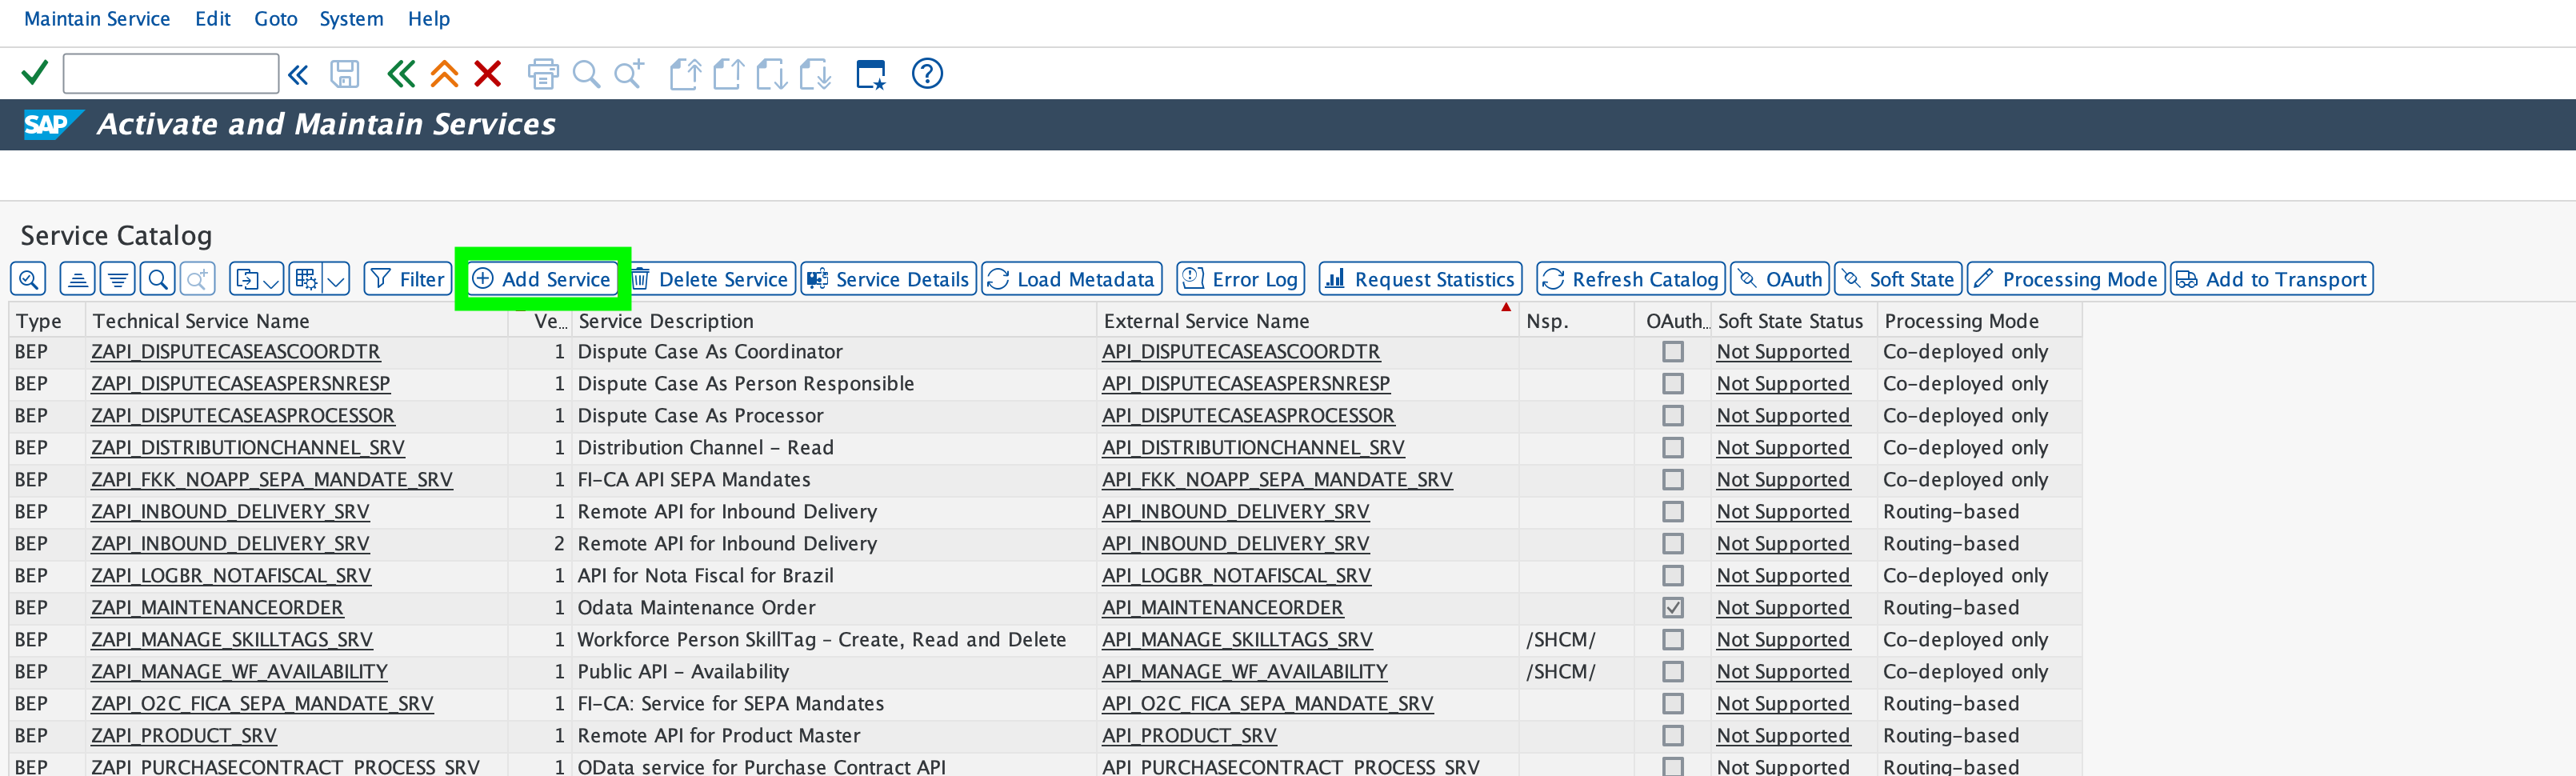Open a new GUI window icon
The image size is (2576, 776).
pos(871,74)
